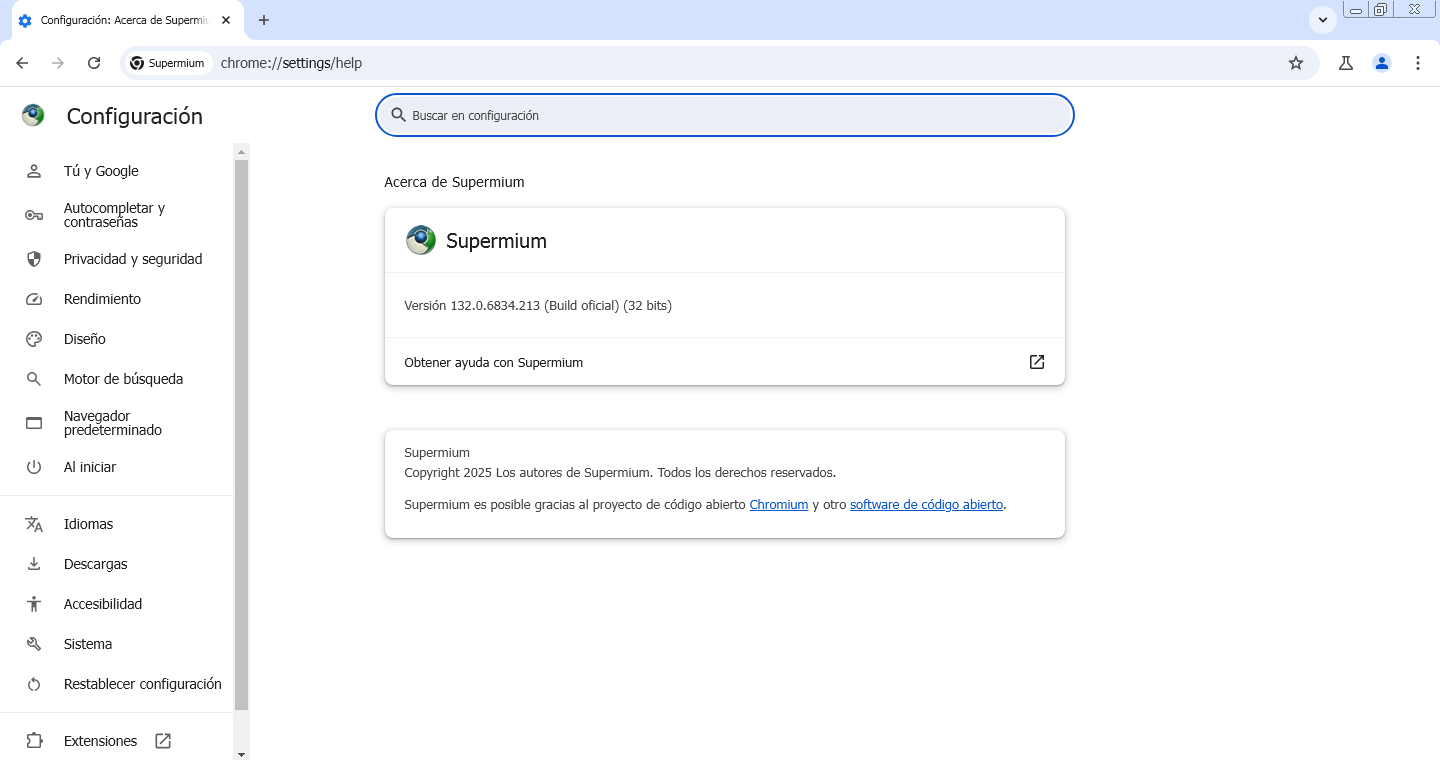Click the profile avatar icon
The width and height of the screenshot is (1440, 760).
click(1382, 63)
